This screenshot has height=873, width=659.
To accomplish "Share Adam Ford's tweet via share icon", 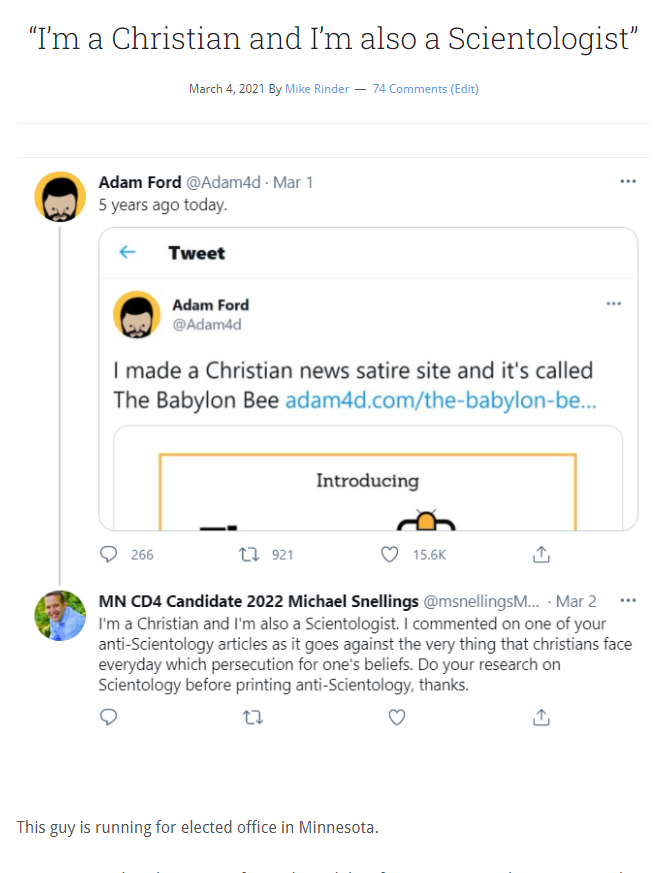I will pyautogui.click(x=541, y=554).
